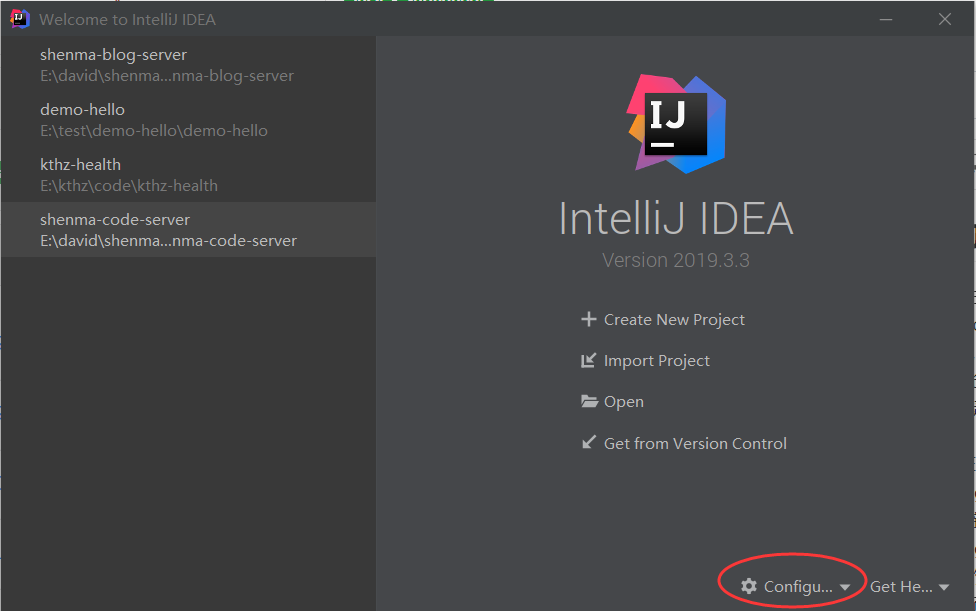The image size is (976, 611).
Task: Open recent project demo-hello
Action: point(188,119)
